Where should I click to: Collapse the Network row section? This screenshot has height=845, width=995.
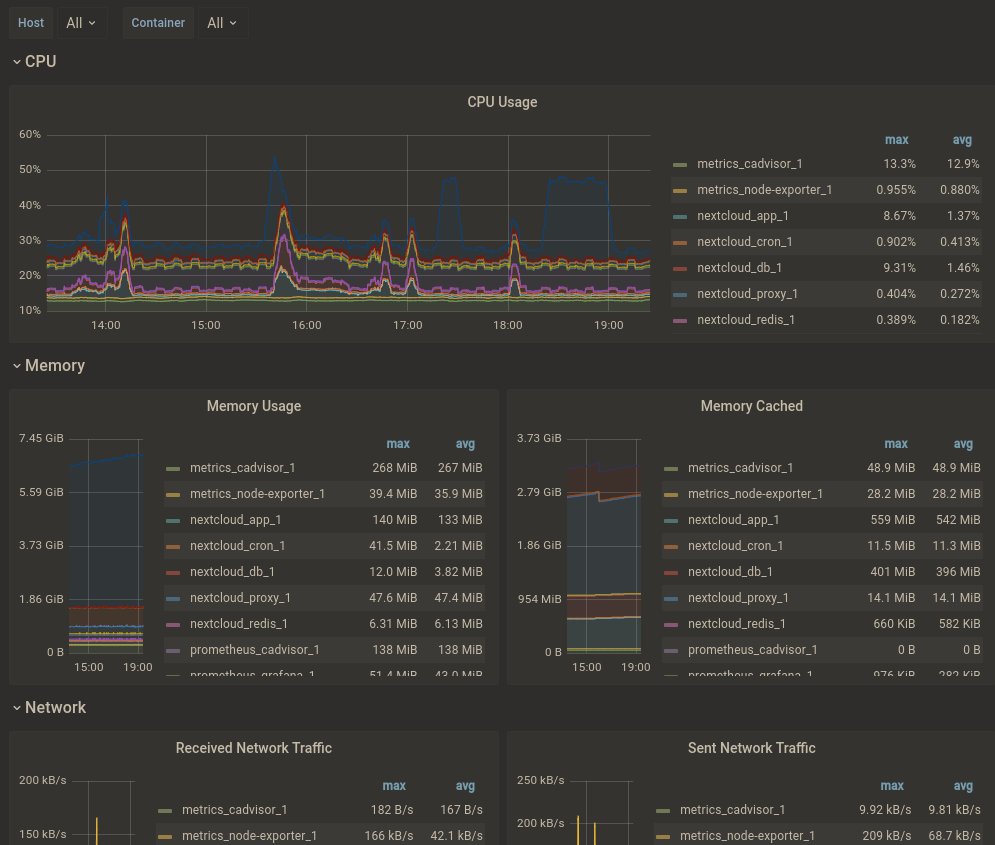click(x=49, y=707)
